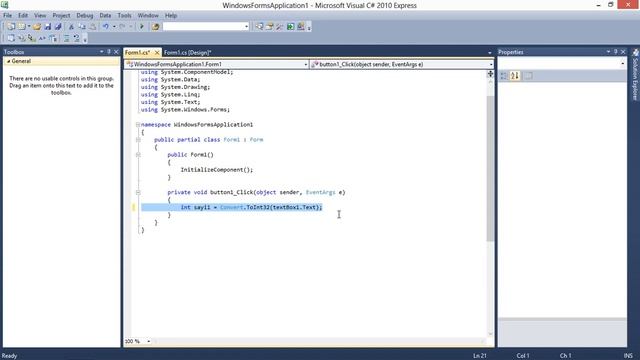Click the Display Object Member List icon
This screenshot has width=640, height=360.
(11, 38)
